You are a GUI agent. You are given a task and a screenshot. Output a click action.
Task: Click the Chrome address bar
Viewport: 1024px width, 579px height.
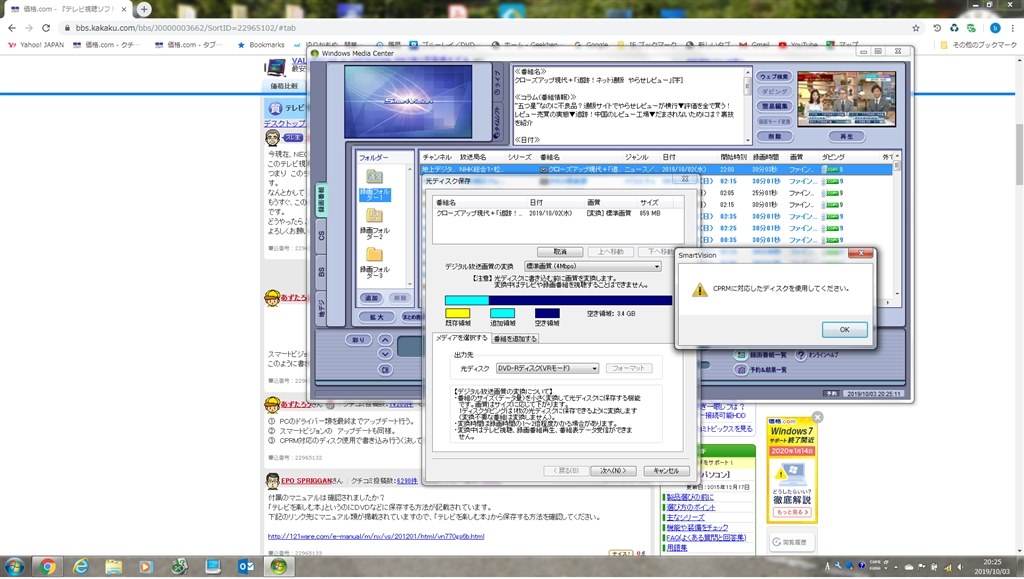pos(483,28)
